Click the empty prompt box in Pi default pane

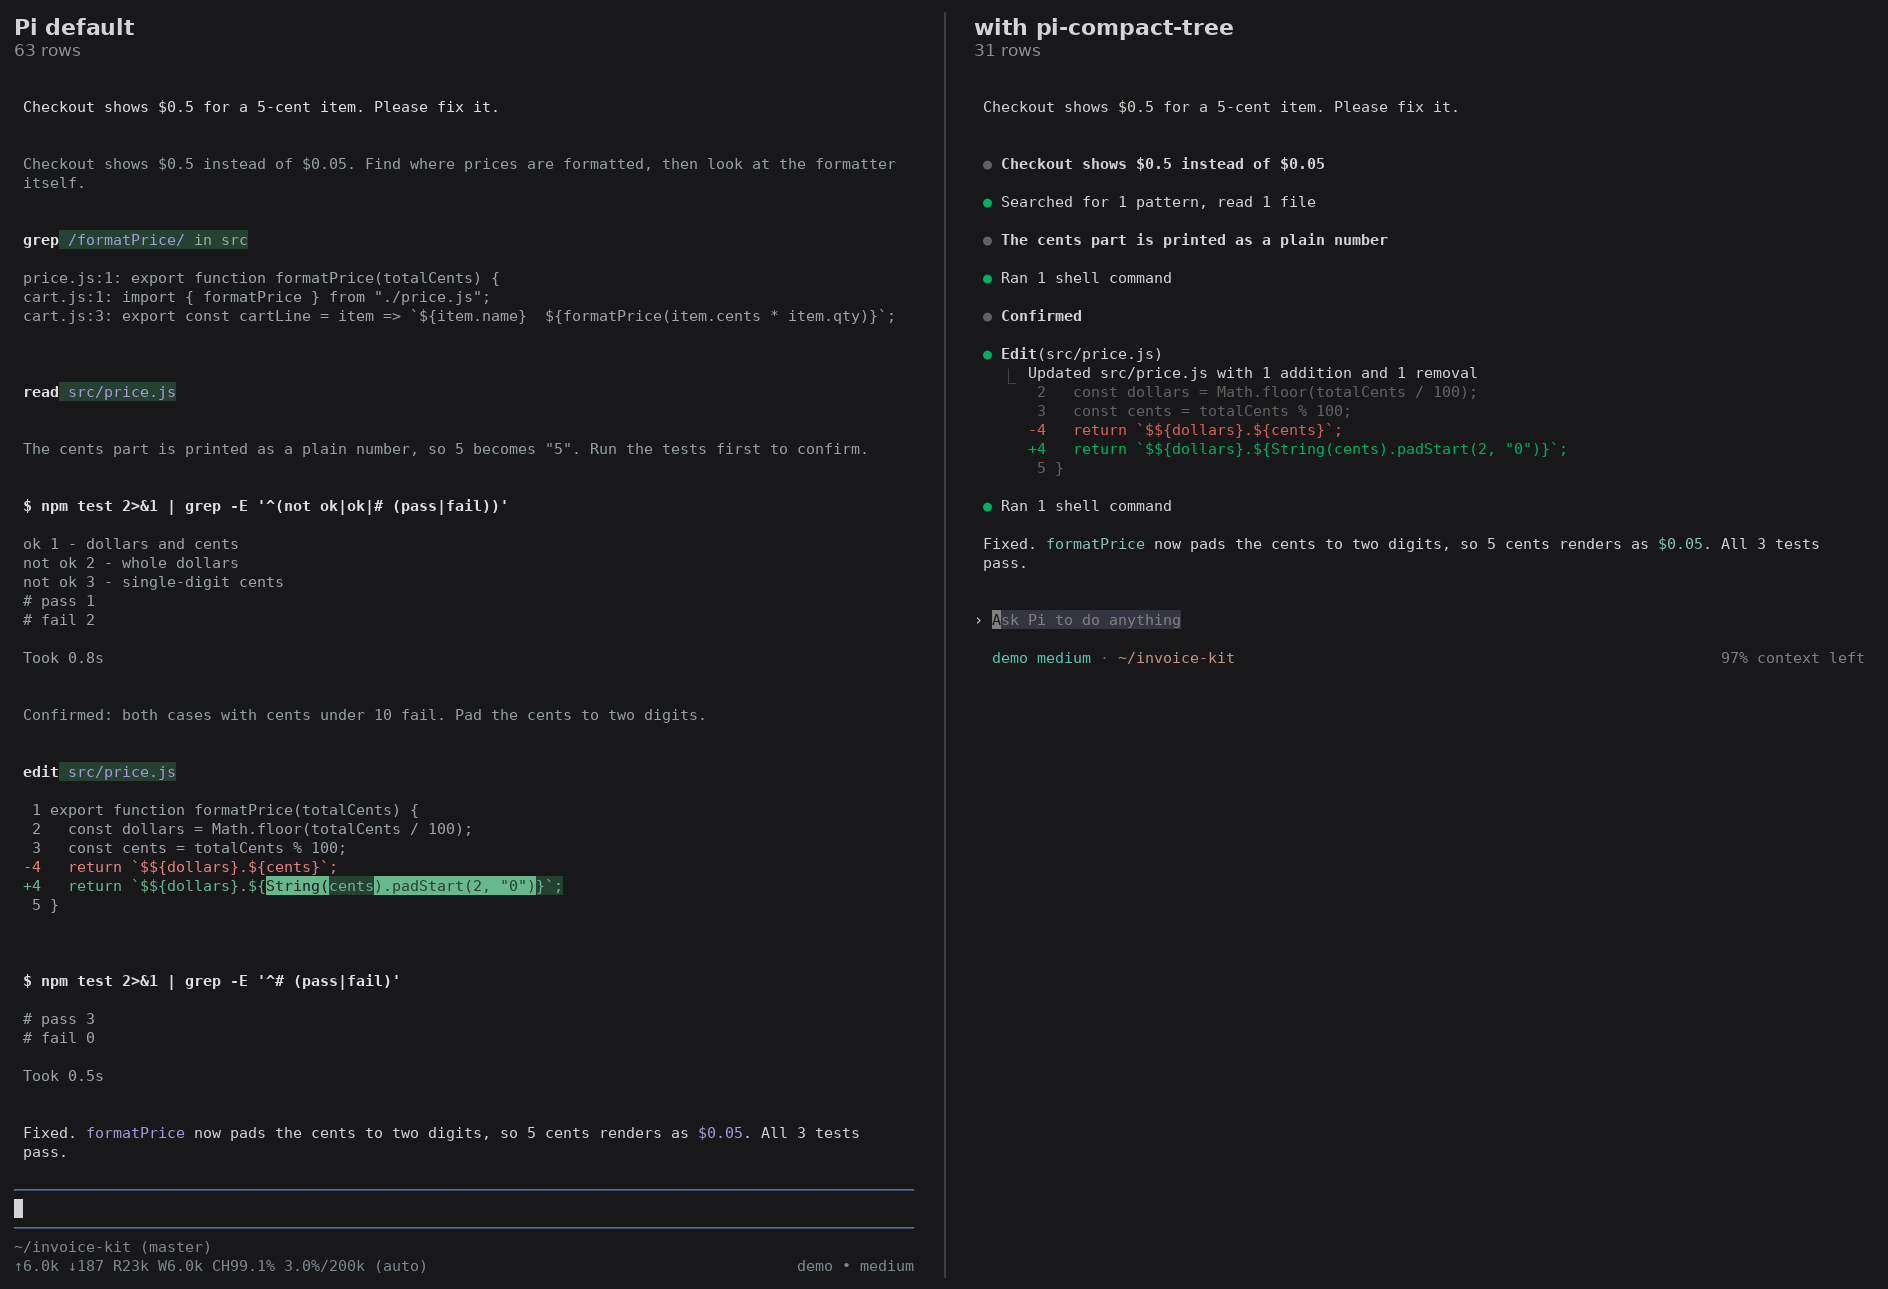tap(464, 1208)
